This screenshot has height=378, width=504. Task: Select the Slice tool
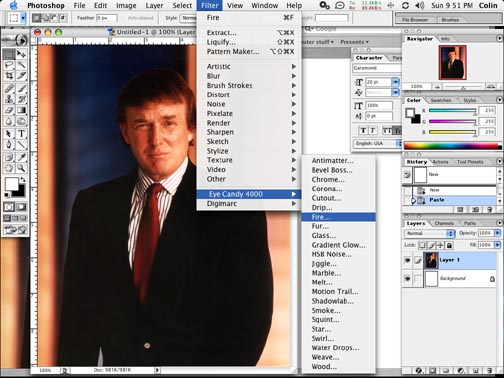coord(21,76)
